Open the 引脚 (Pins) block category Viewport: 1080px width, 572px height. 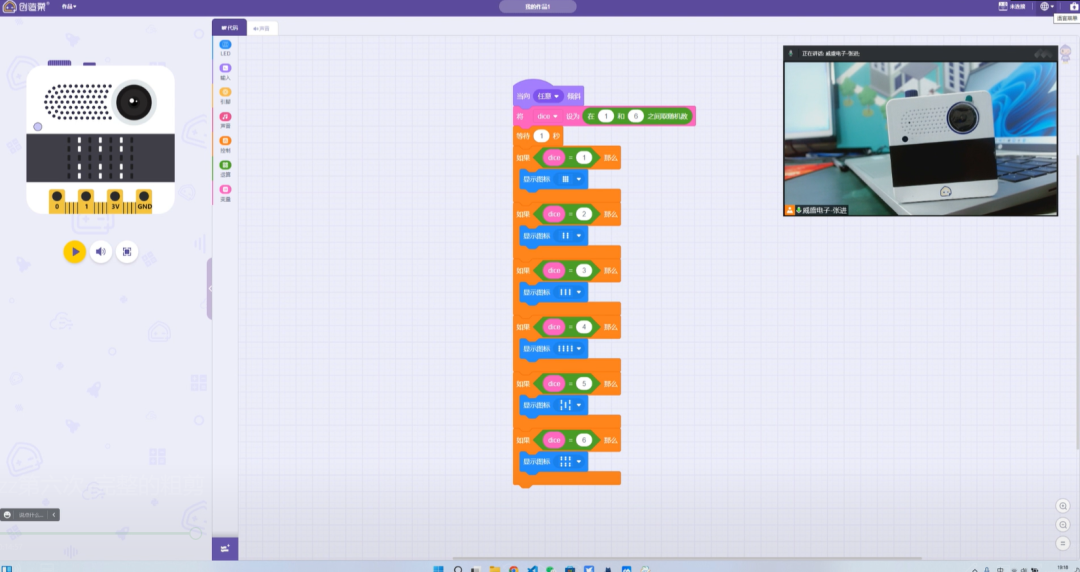225,95
